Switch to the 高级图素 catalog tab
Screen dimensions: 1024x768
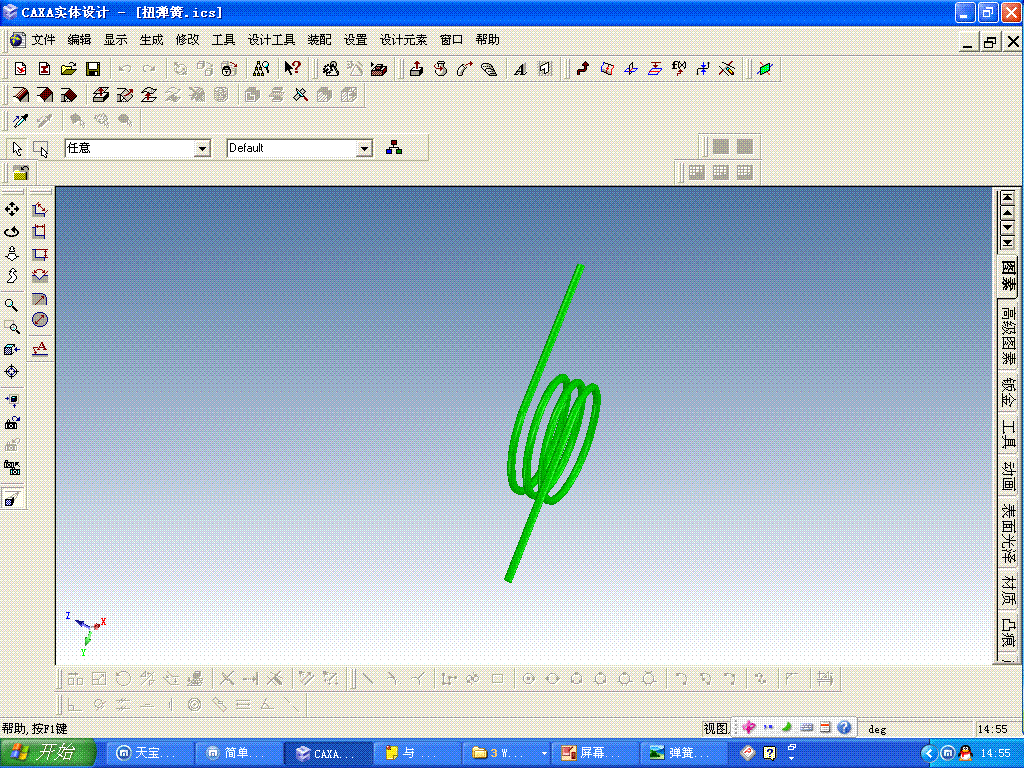(x=1008, y=336)
